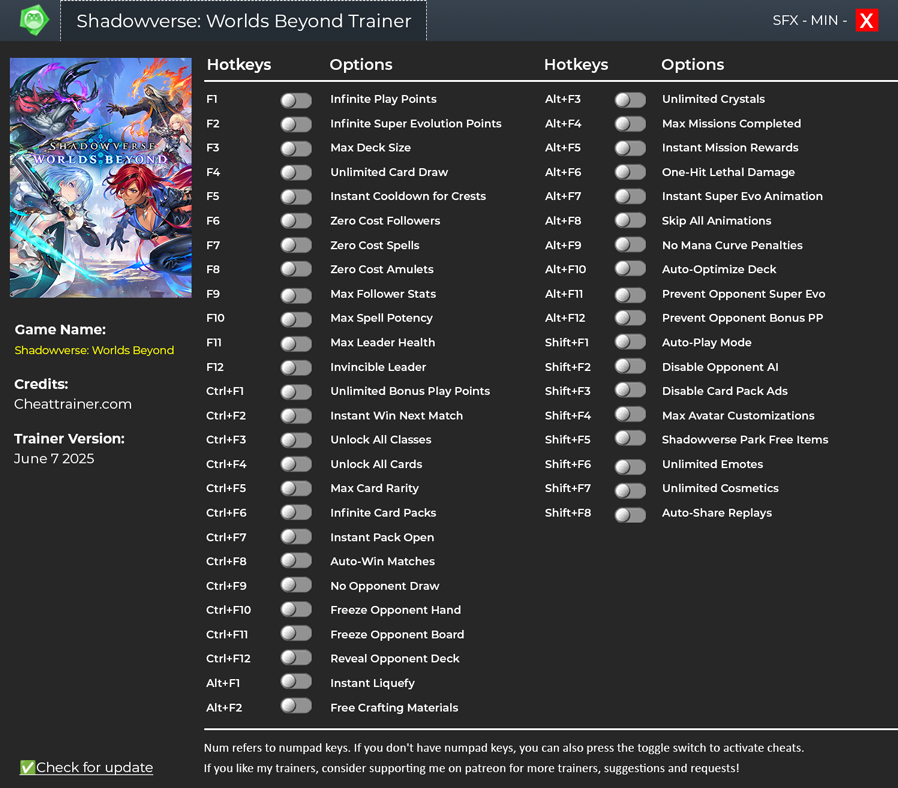
Task: Toggle Instant Win Next Match
Action: (x=296, y=416)
